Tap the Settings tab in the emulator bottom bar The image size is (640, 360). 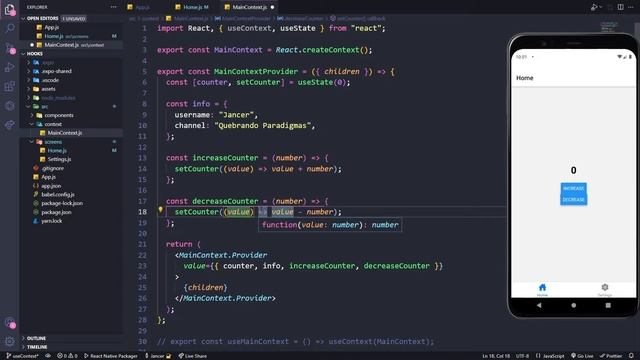click(x=604, y=290)
